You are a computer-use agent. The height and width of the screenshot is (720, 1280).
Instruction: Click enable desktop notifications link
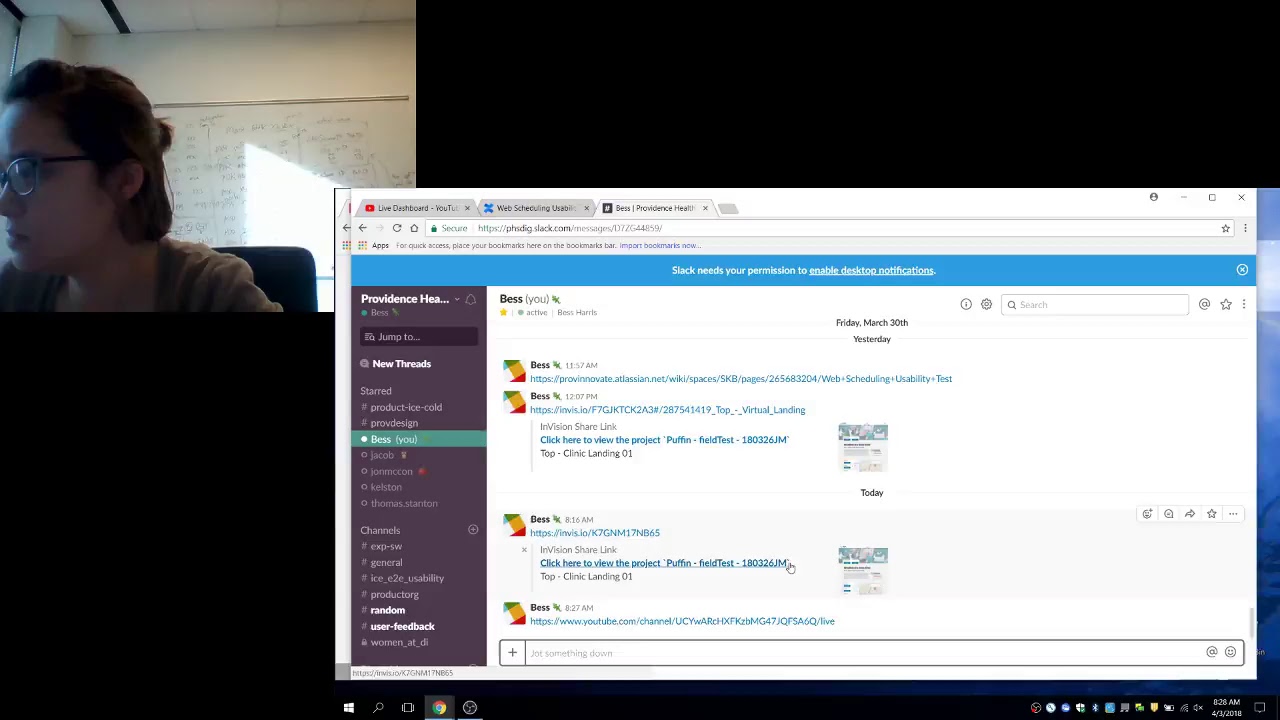pos(872,270)
